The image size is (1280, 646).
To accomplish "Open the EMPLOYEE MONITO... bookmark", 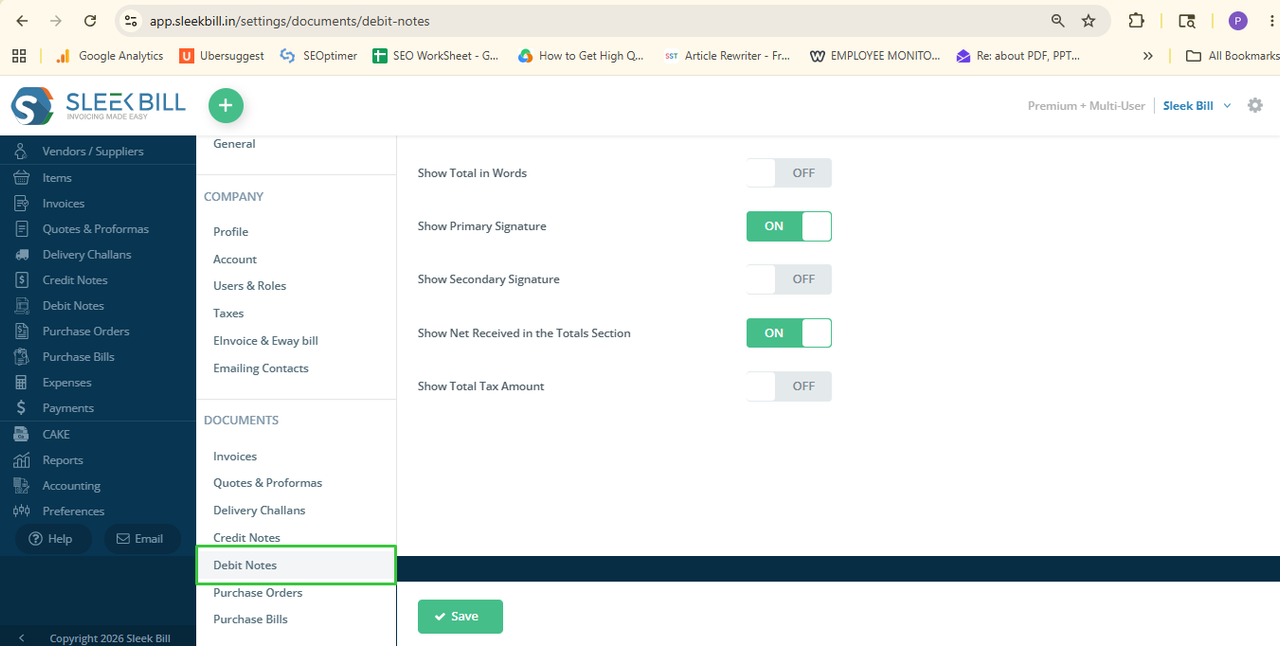I will coord(876,56).
